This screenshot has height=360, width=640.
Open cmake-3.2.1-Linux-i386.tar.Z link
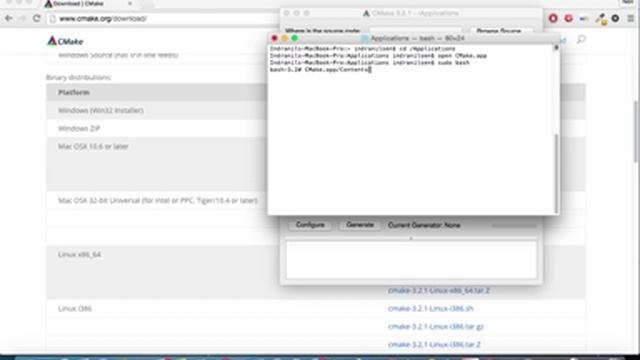point(434,344)
